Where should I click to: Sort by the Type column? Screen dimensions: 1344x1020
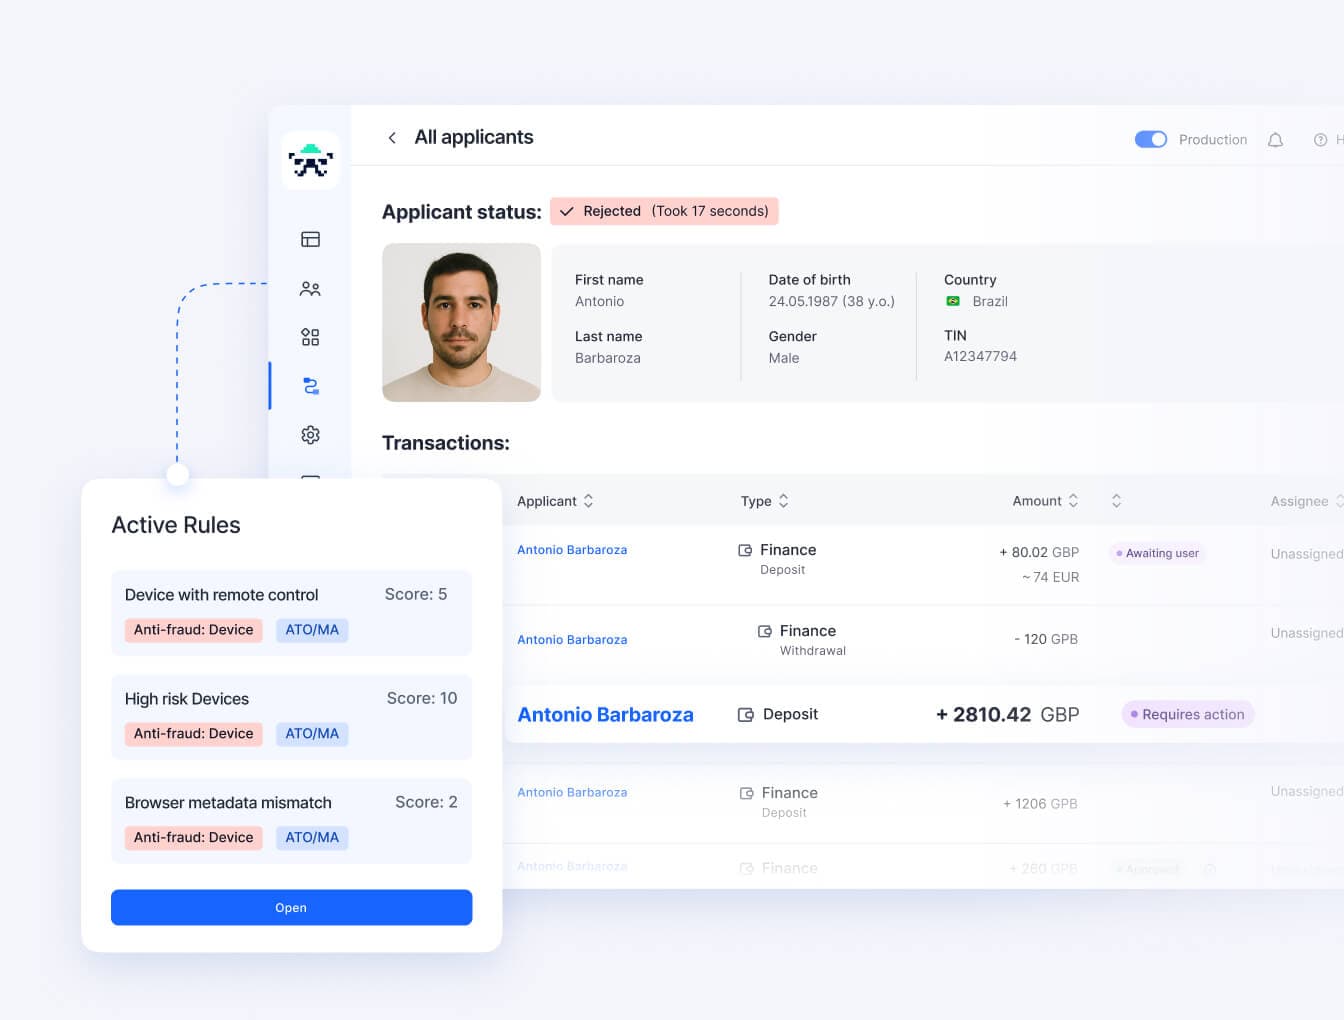coord(764,501)
